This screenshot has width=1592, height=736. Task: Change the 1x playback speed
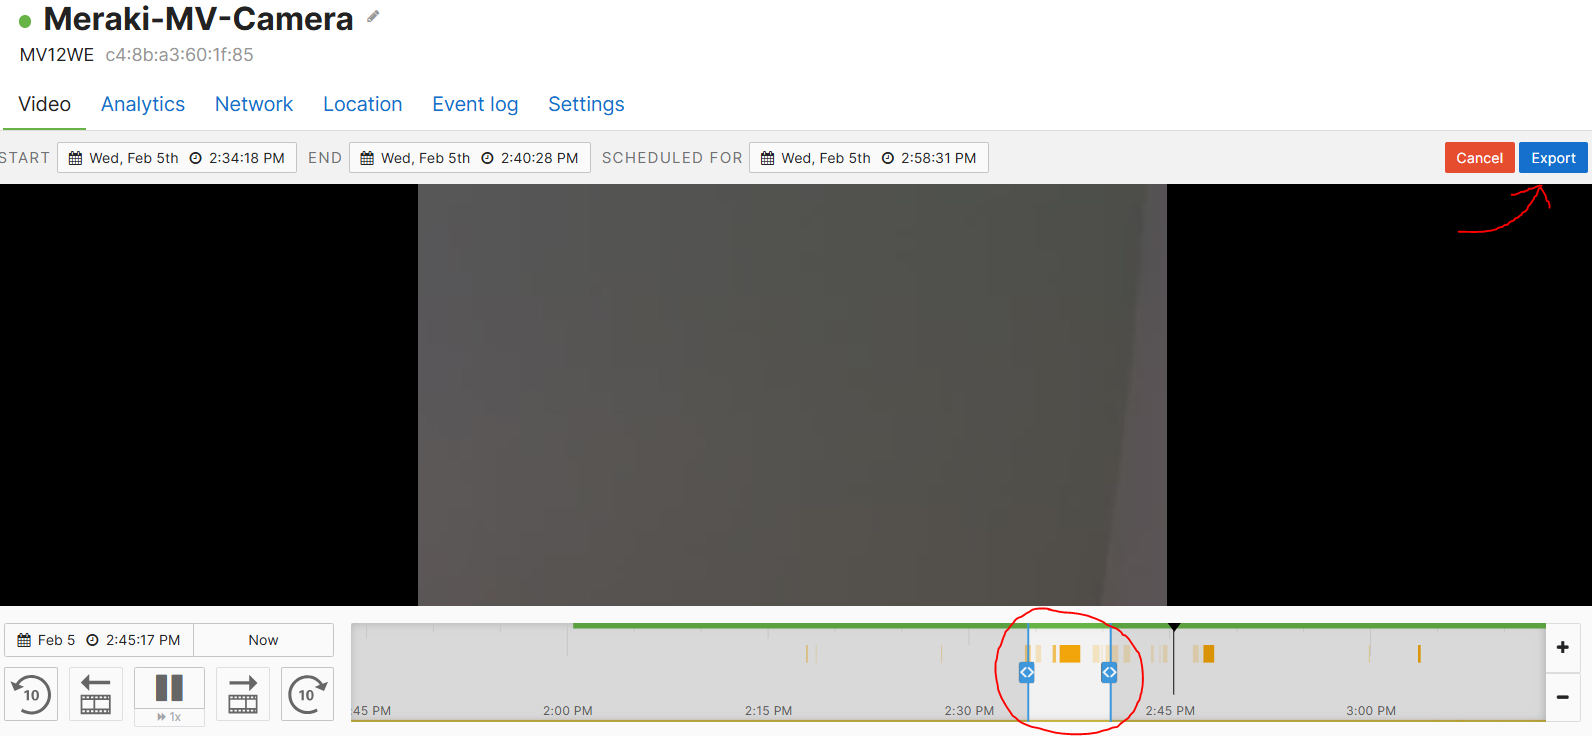(170, 717)
